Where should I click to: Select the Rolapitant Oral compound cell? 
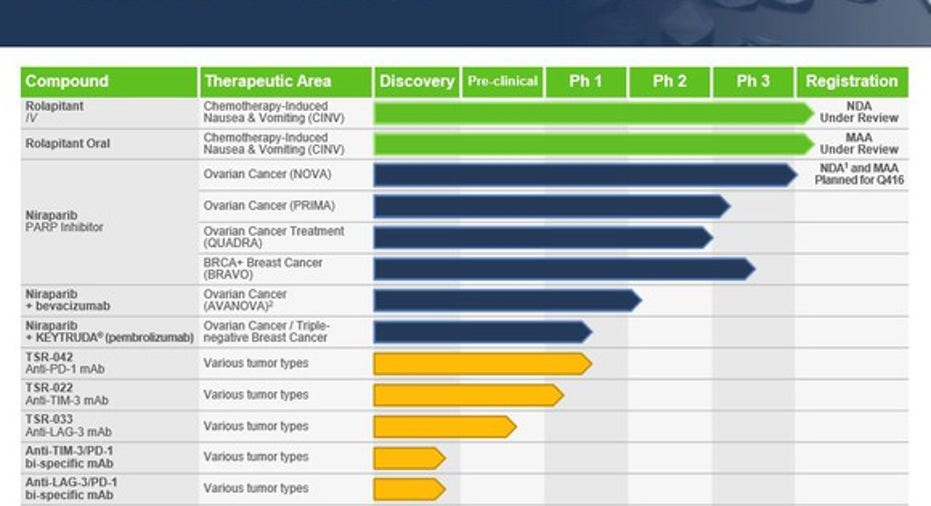pyautogui.click(x=109, y=144)
